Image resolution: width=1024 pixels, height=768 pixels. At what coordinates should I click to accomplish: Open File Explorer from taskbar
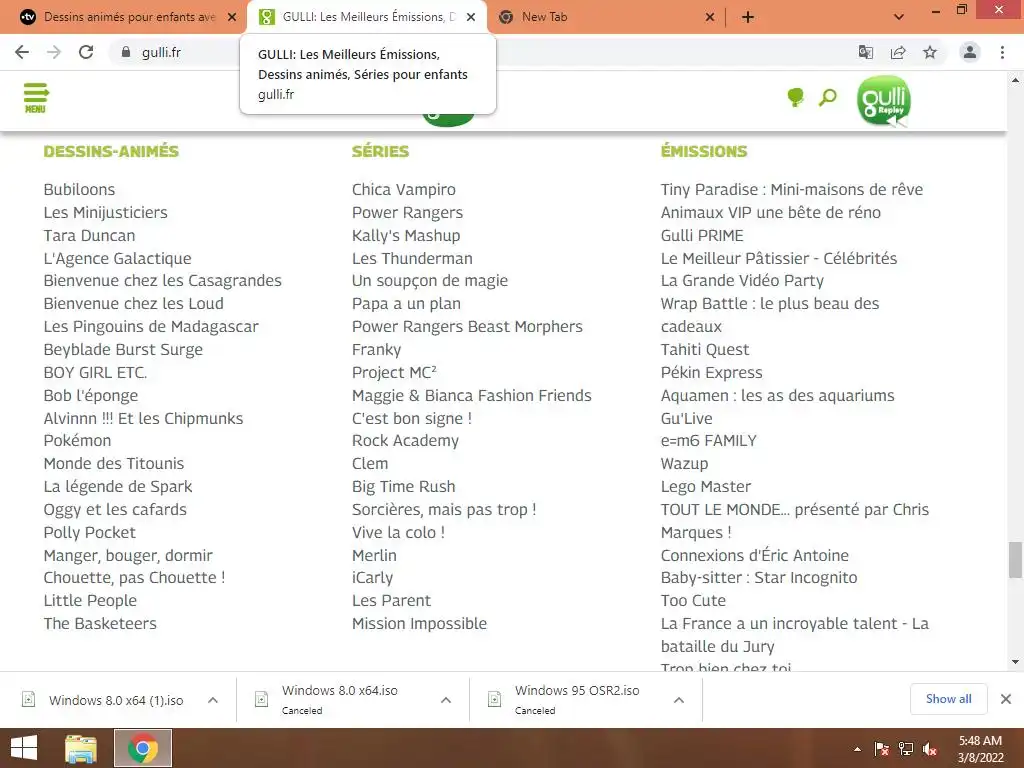pos(81,748)
